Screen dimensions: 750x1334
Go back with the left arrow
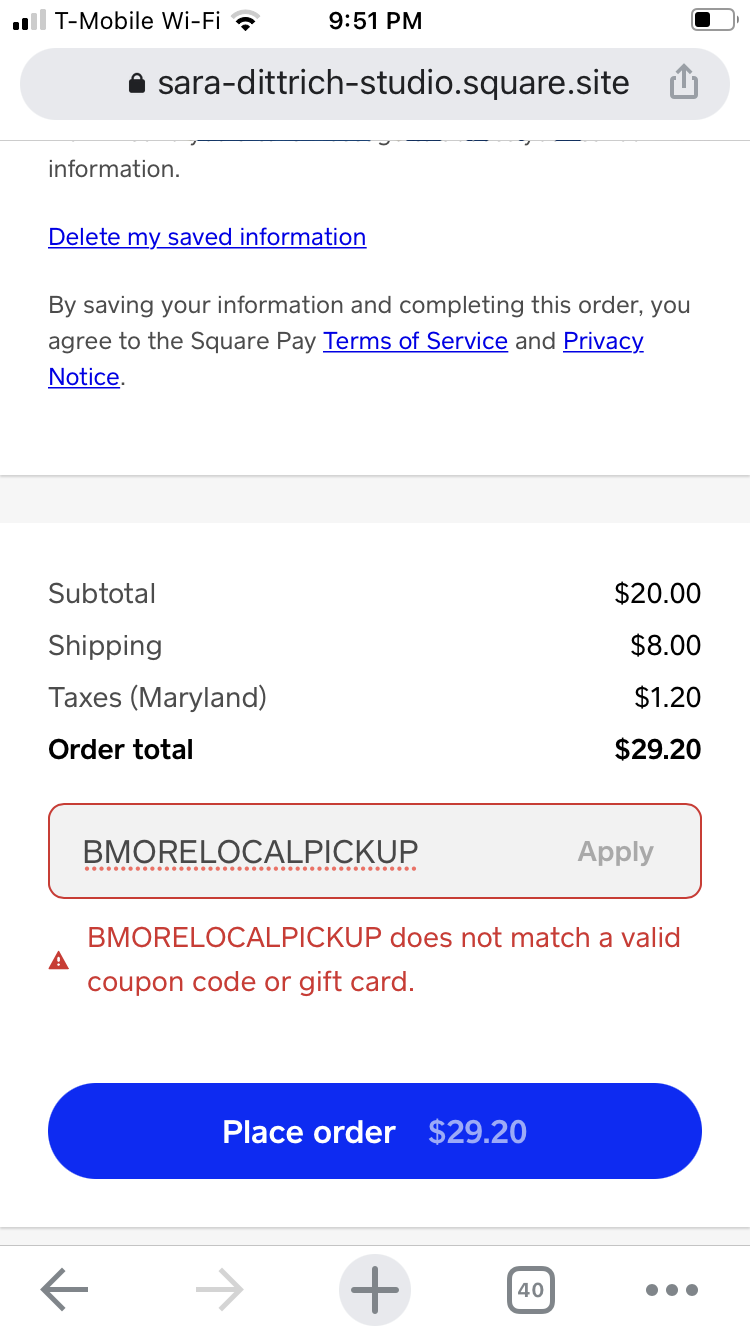pos(65,1290)
